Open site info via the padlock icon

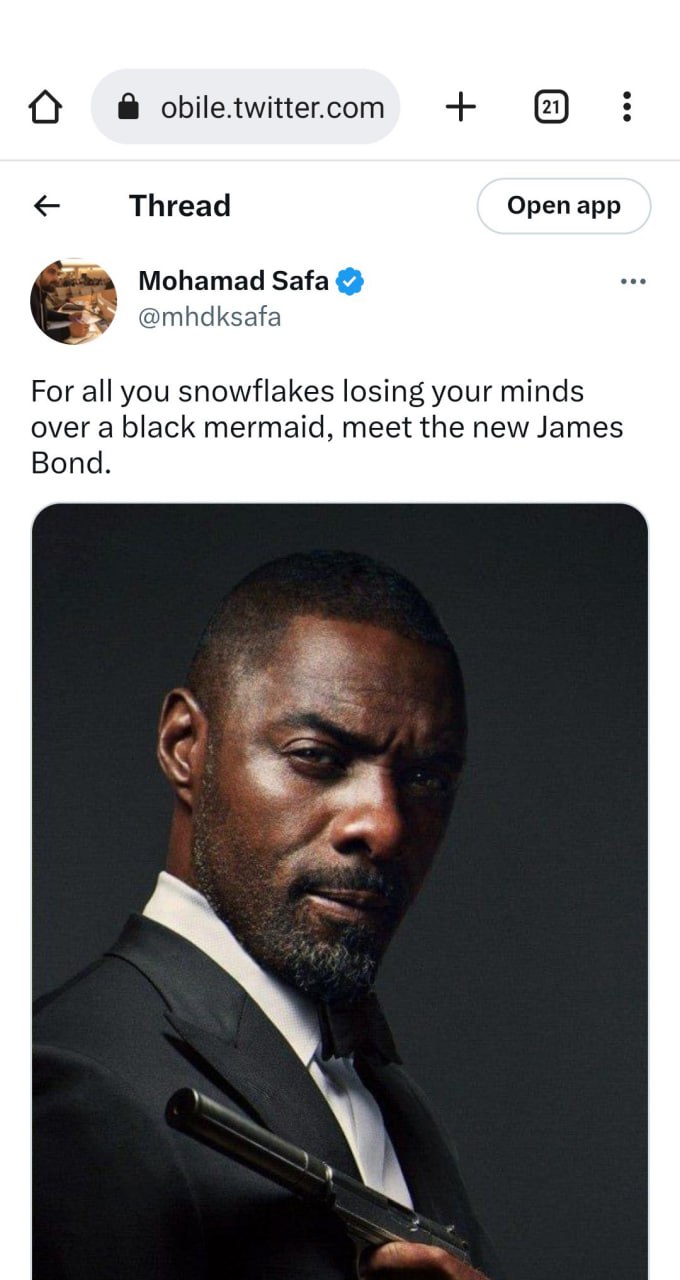(128, 107)
